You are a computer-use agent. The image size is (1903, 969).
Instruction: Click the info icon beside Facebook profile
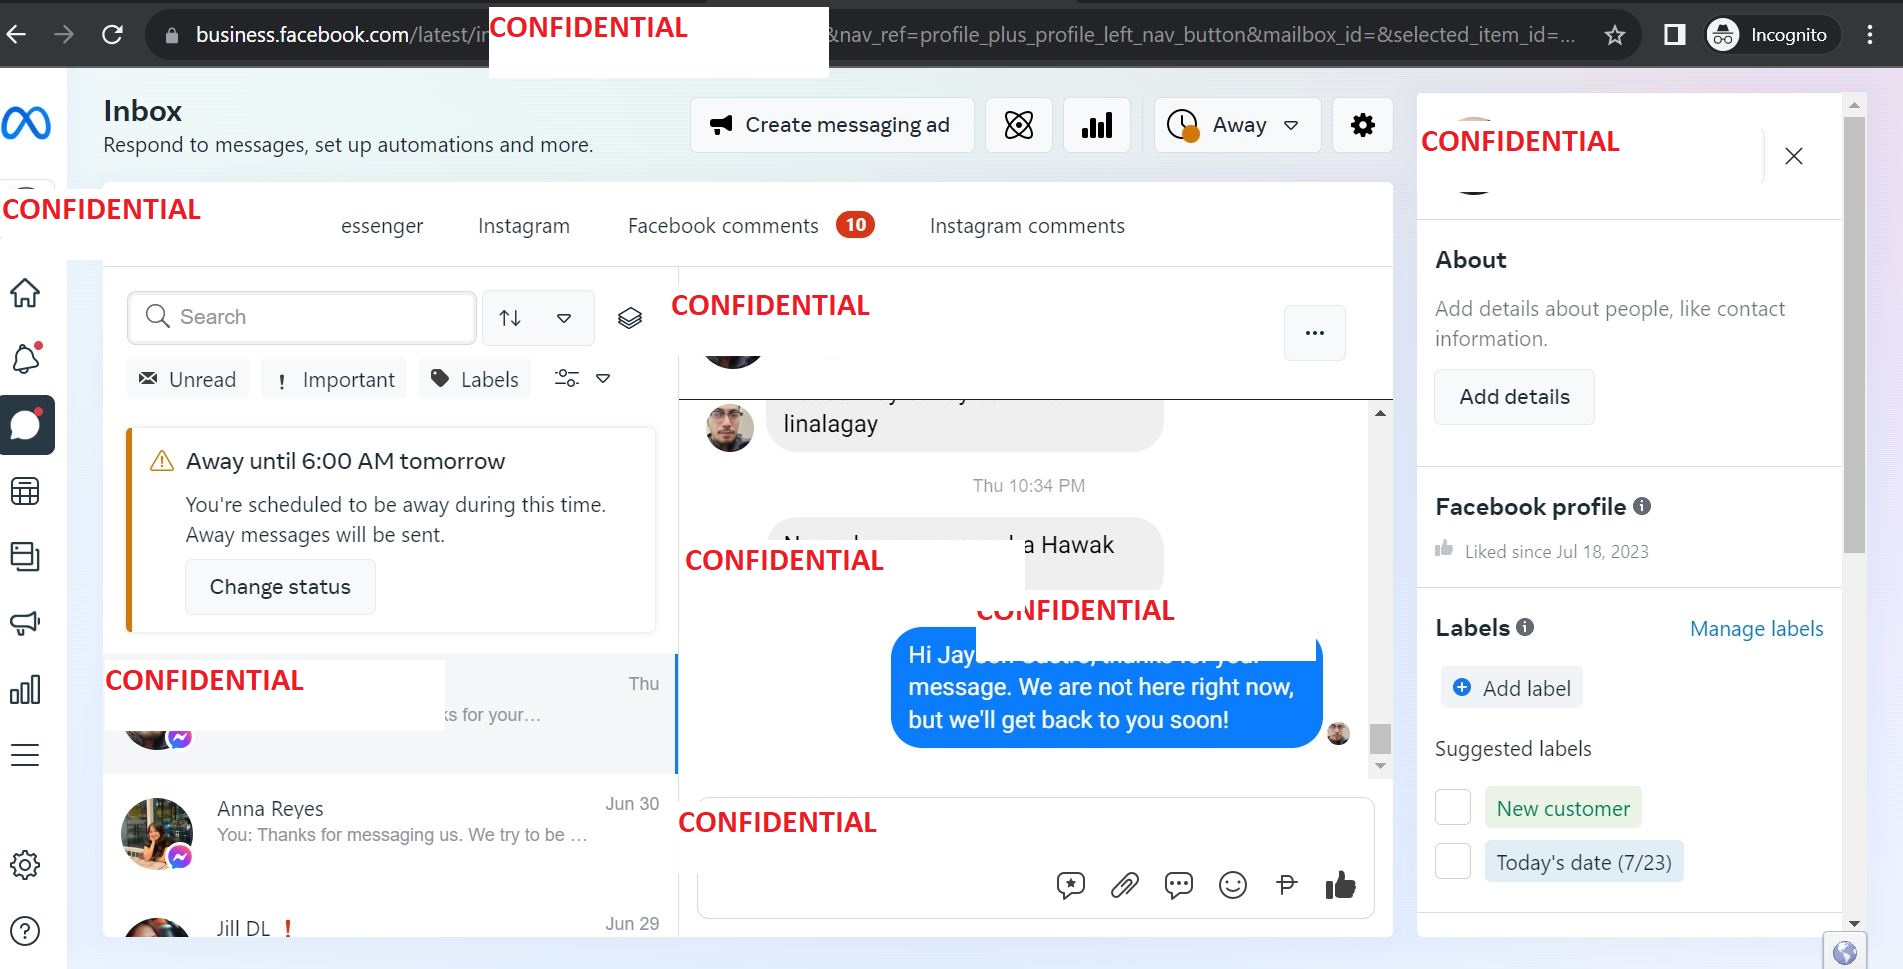click(x=1642, y=506)
